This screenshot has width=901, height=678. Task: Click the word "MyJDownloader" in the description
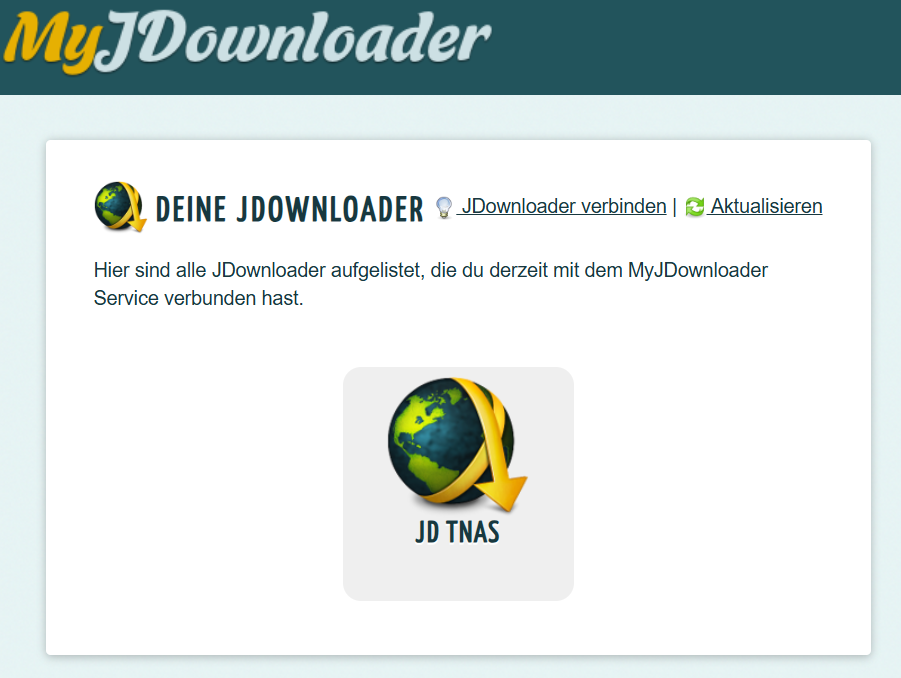pyautogui.click(x=697, y=270)
